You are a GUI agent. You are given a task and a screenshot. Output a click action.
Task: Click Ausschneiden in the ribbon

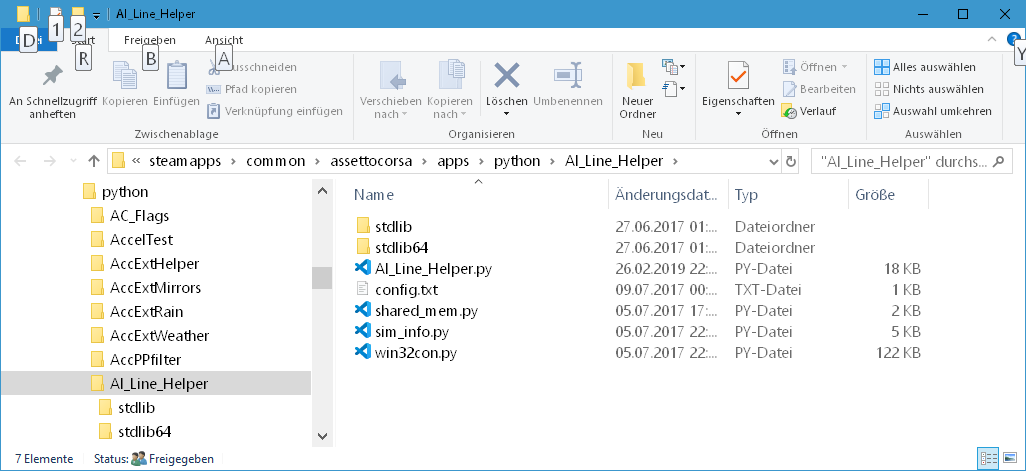[x=253, y=67]
